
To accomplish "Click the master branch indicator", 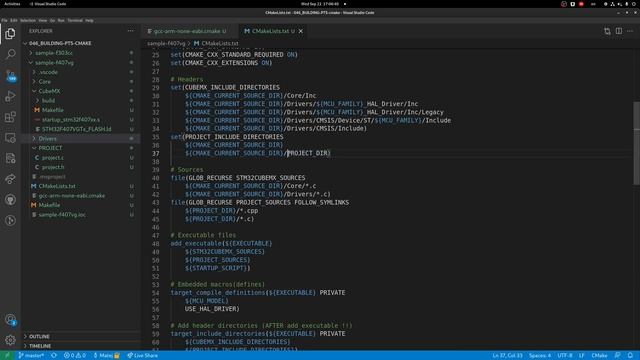I will tap(31, 356).
